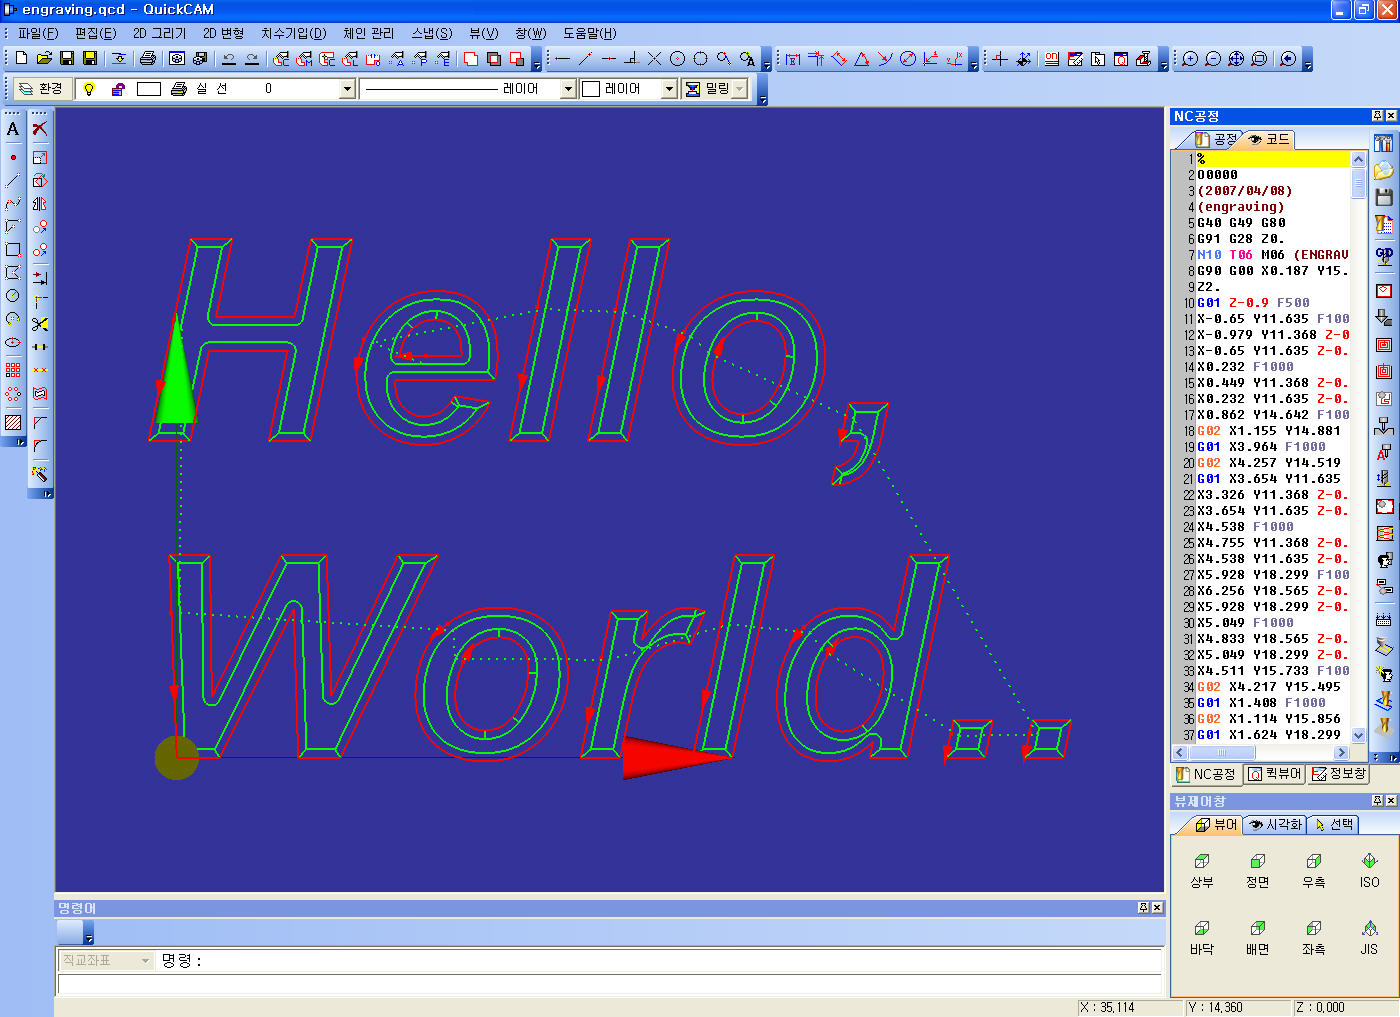
Task: Click the diameter dimension icon
Action: coord(908,59)
